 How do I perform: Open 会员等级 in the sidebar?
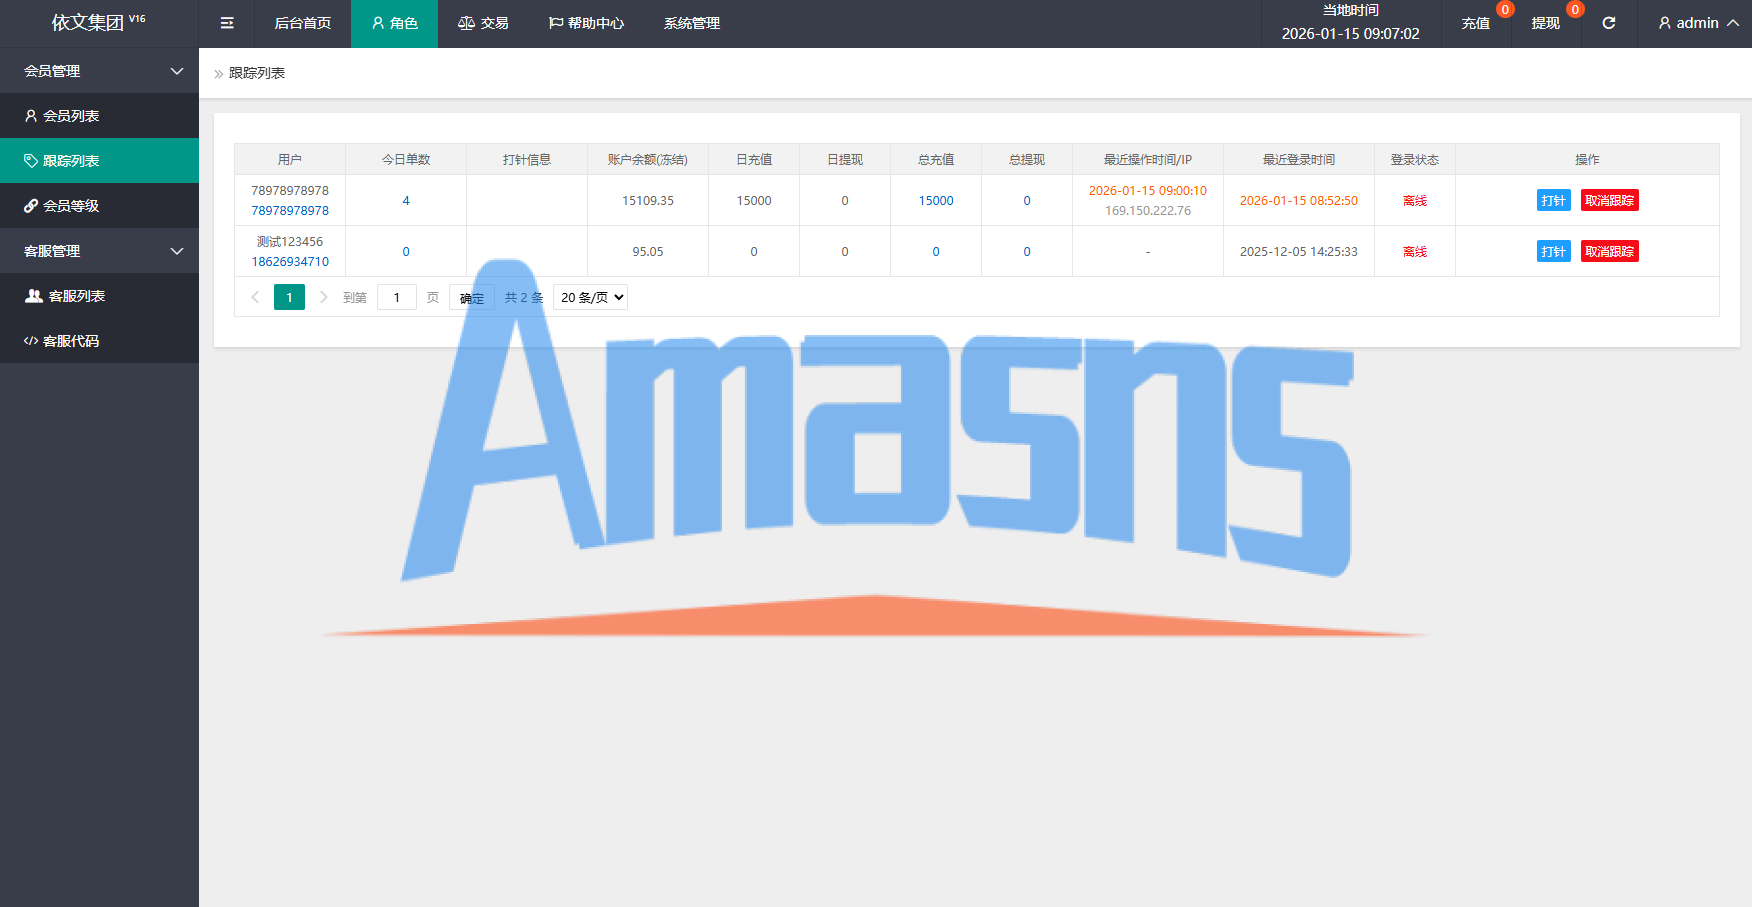pos(99,206)
